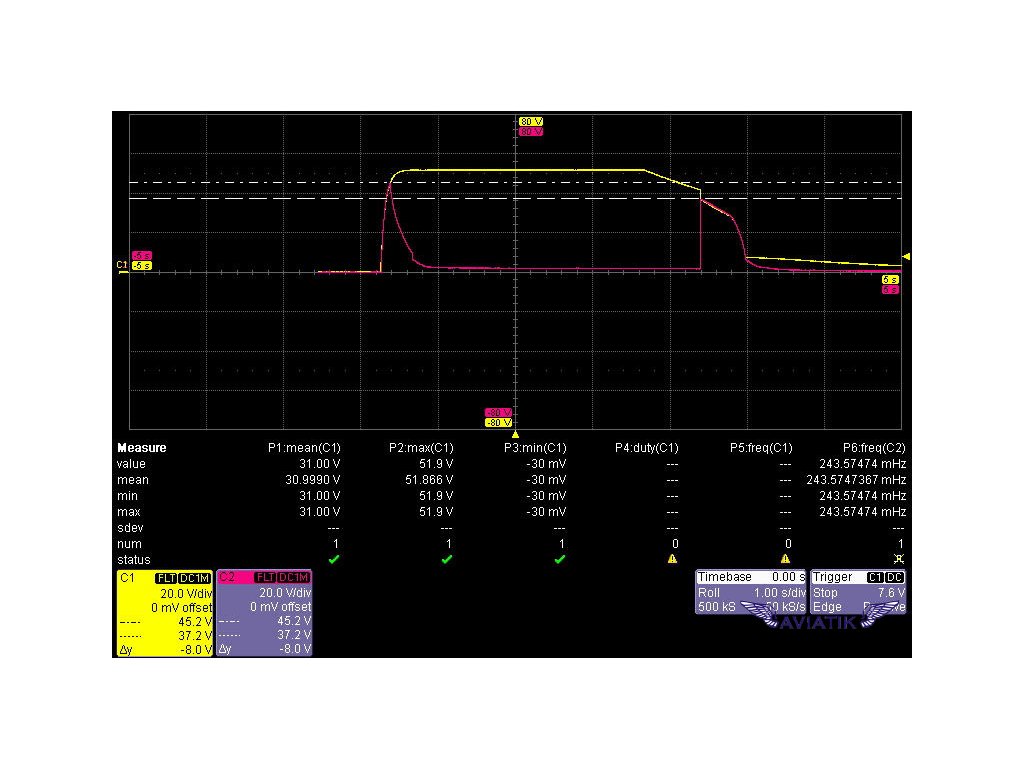Click the P2:max(C1) measurement header

421,448
